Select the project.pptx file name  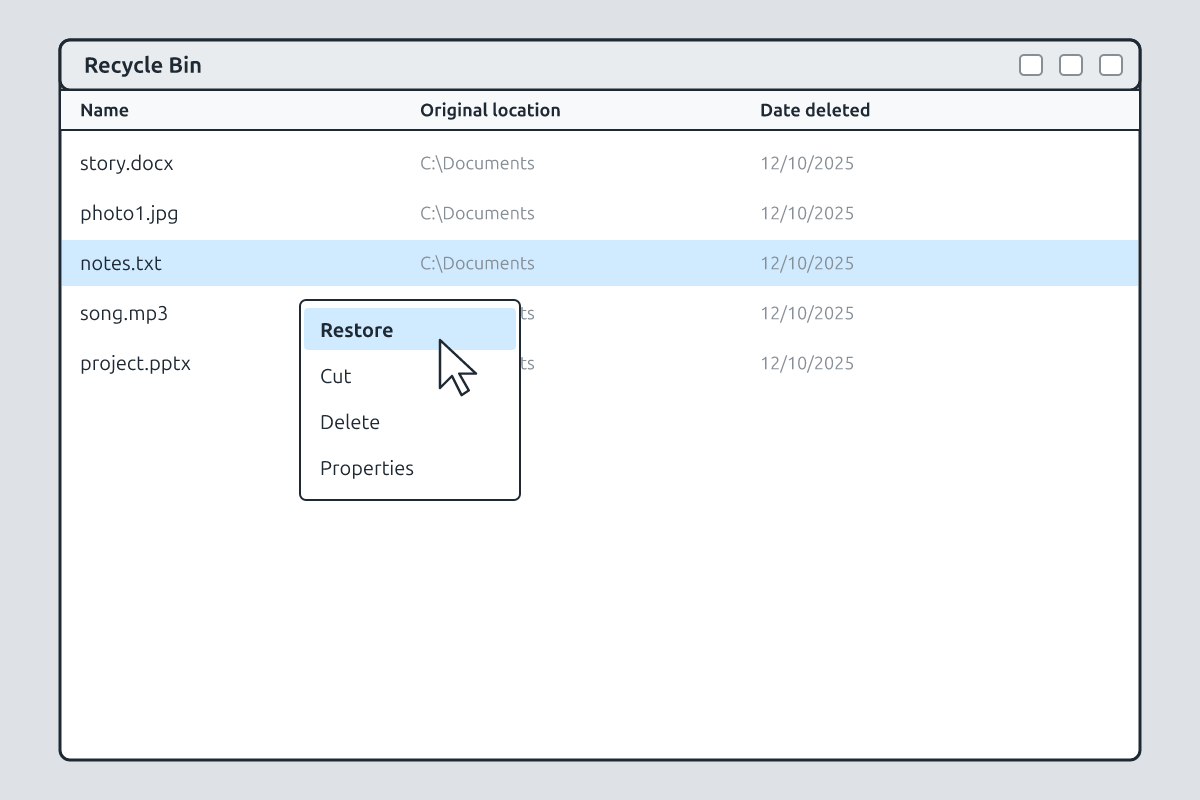[135, 363]
